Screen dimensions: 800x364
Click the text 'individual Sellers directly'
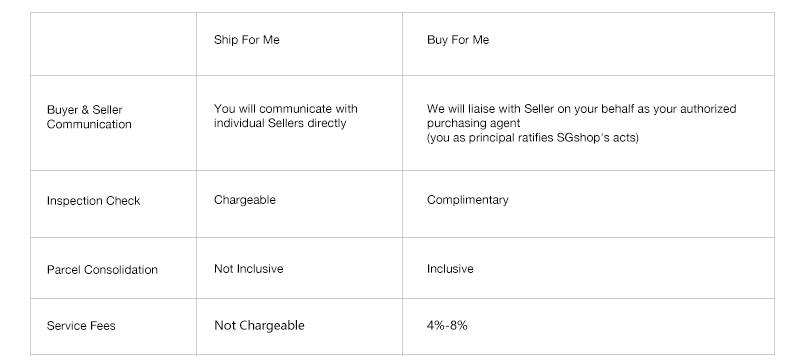click(x=280, y=123)
